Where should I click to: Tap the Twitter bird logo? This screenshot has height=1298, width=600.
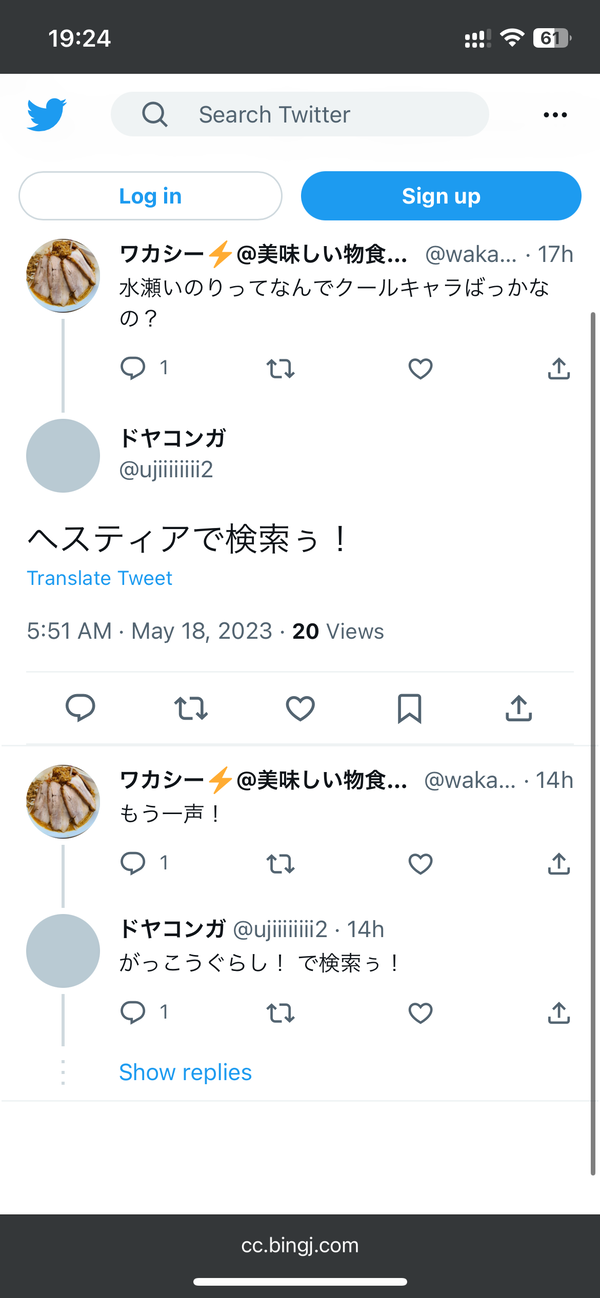tap(47, 114)
